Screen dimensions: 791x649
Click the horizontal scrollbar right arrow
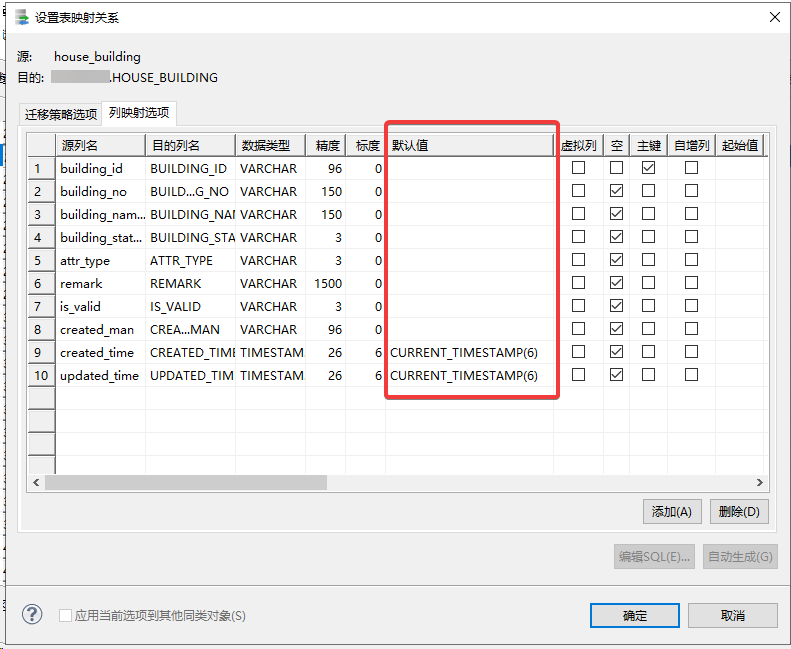click(x=759, y=482)
